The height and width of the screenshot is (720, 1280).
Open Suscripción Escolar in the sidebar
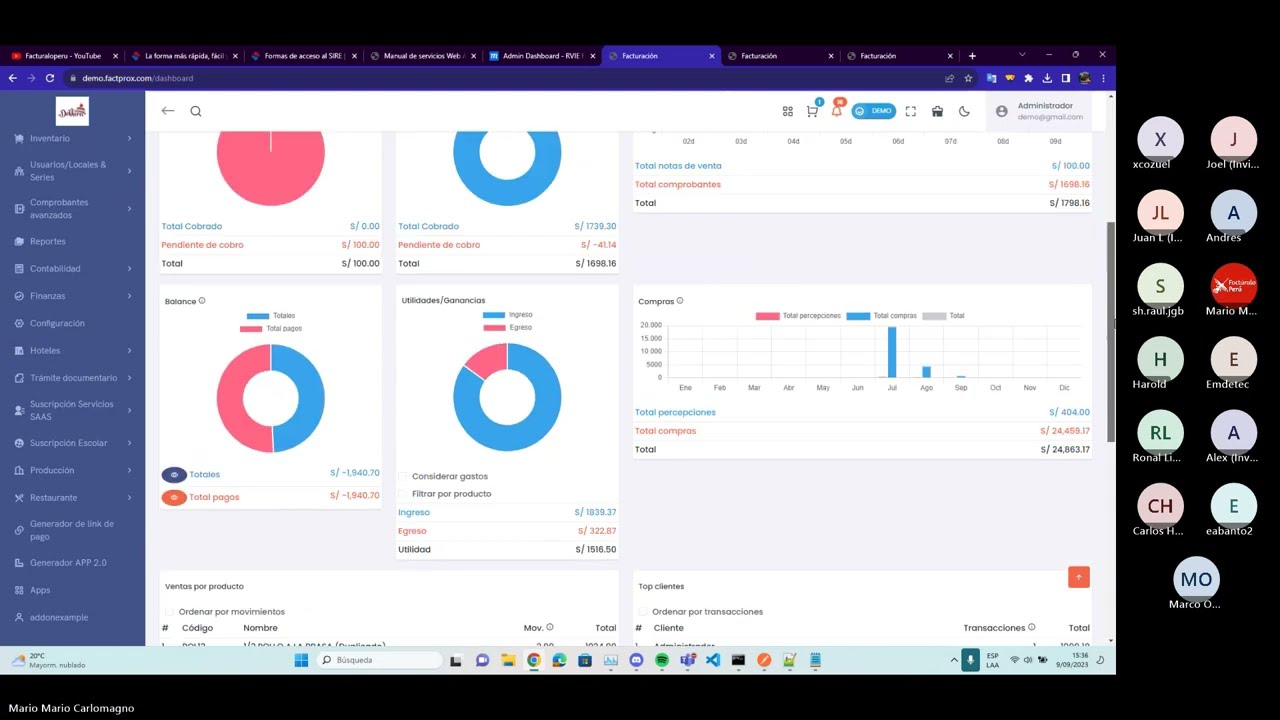point(72,443)
